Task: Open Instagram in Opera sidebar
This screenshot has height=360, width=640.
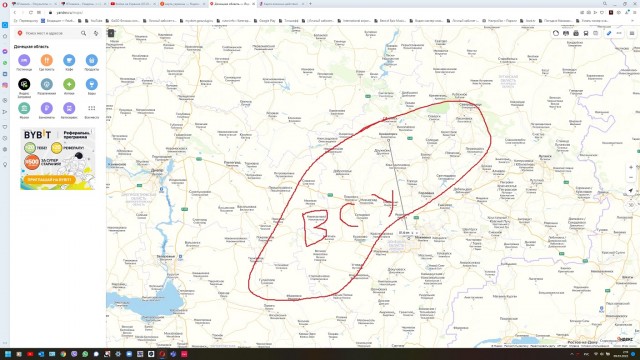Action: point(5,85)
